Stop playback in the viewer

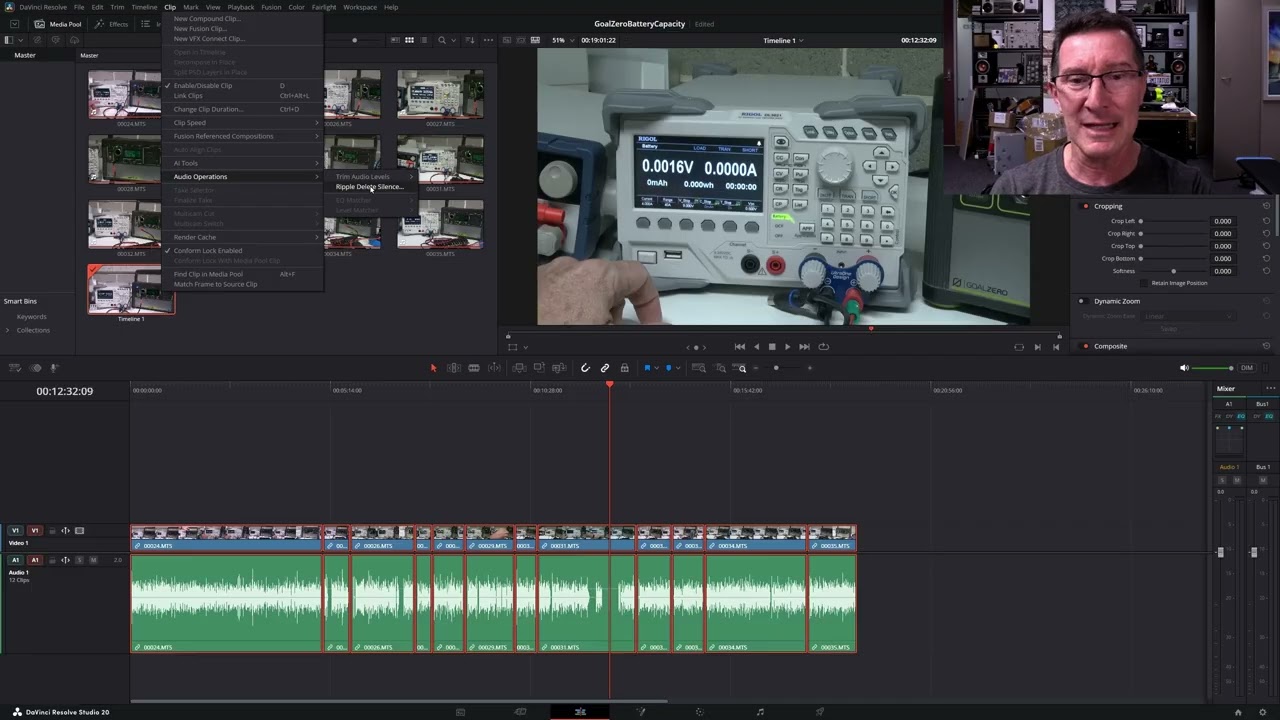pos(771,347)
